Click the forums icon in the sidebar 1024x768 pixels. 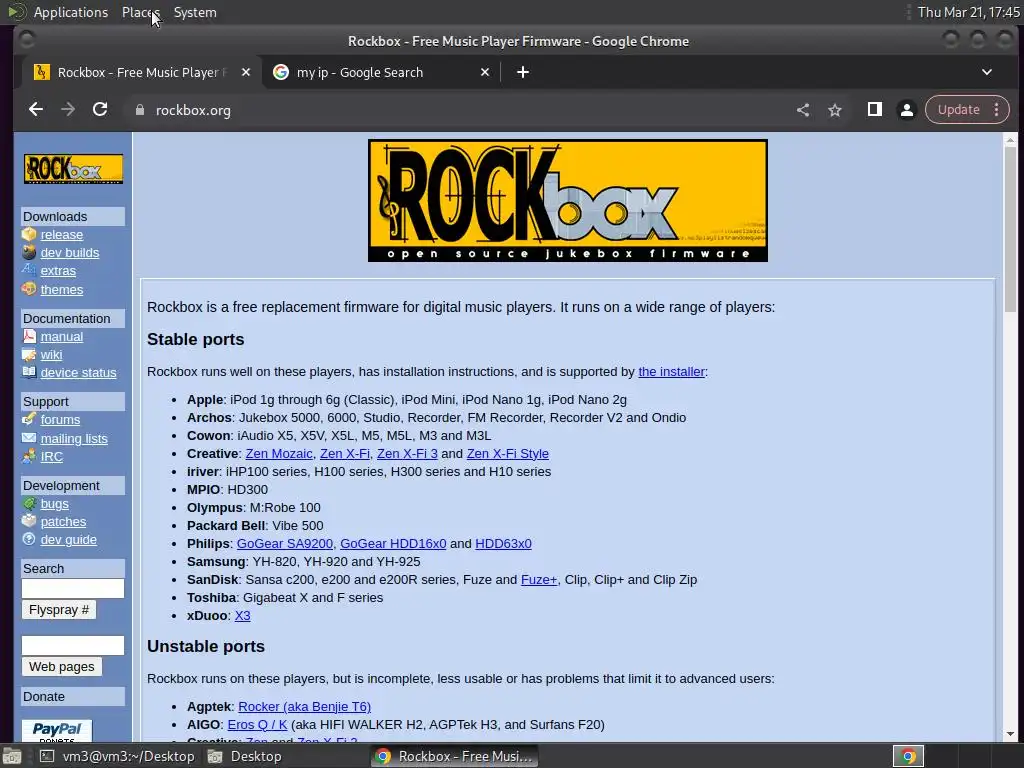point(29,419)
